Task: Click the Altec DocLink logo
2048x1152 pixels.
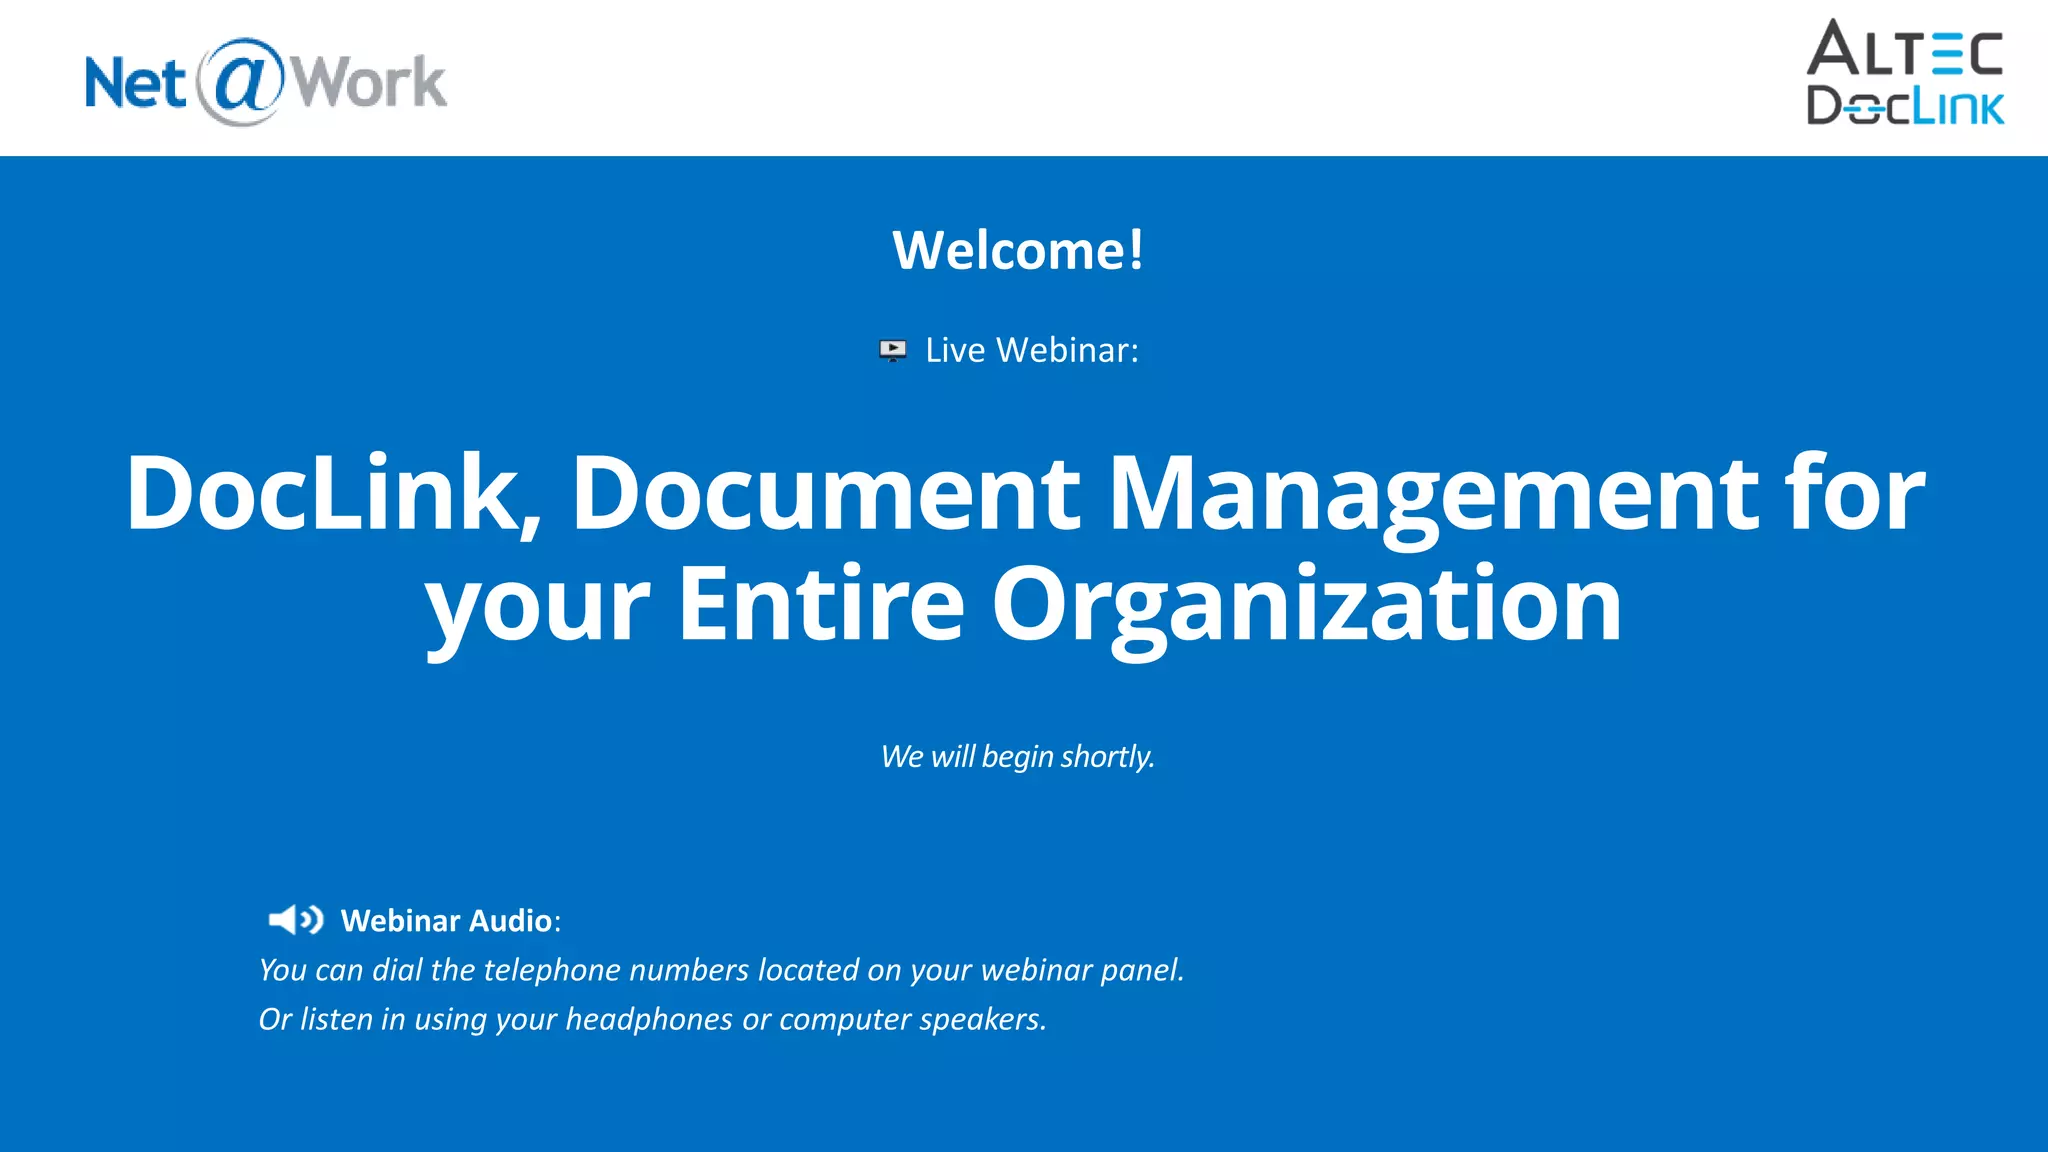Action: 1905,74
